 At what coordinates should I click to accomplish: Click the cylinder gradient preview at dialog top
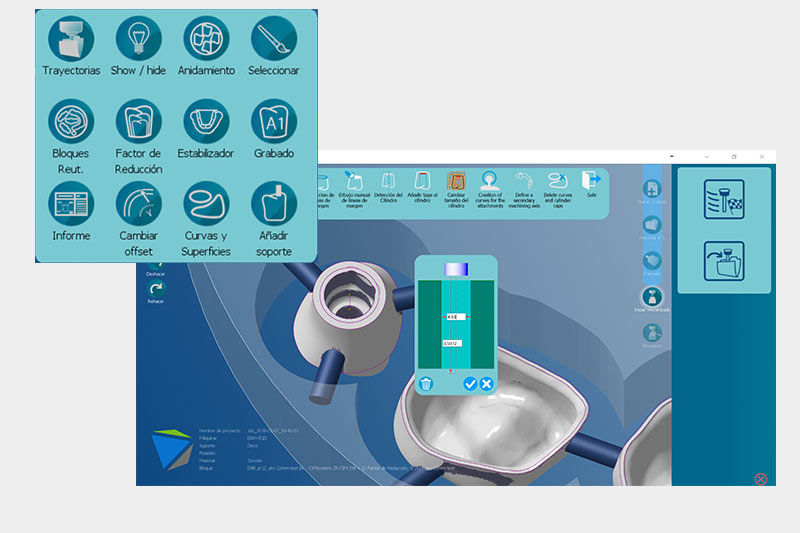[x=456, y=269]
